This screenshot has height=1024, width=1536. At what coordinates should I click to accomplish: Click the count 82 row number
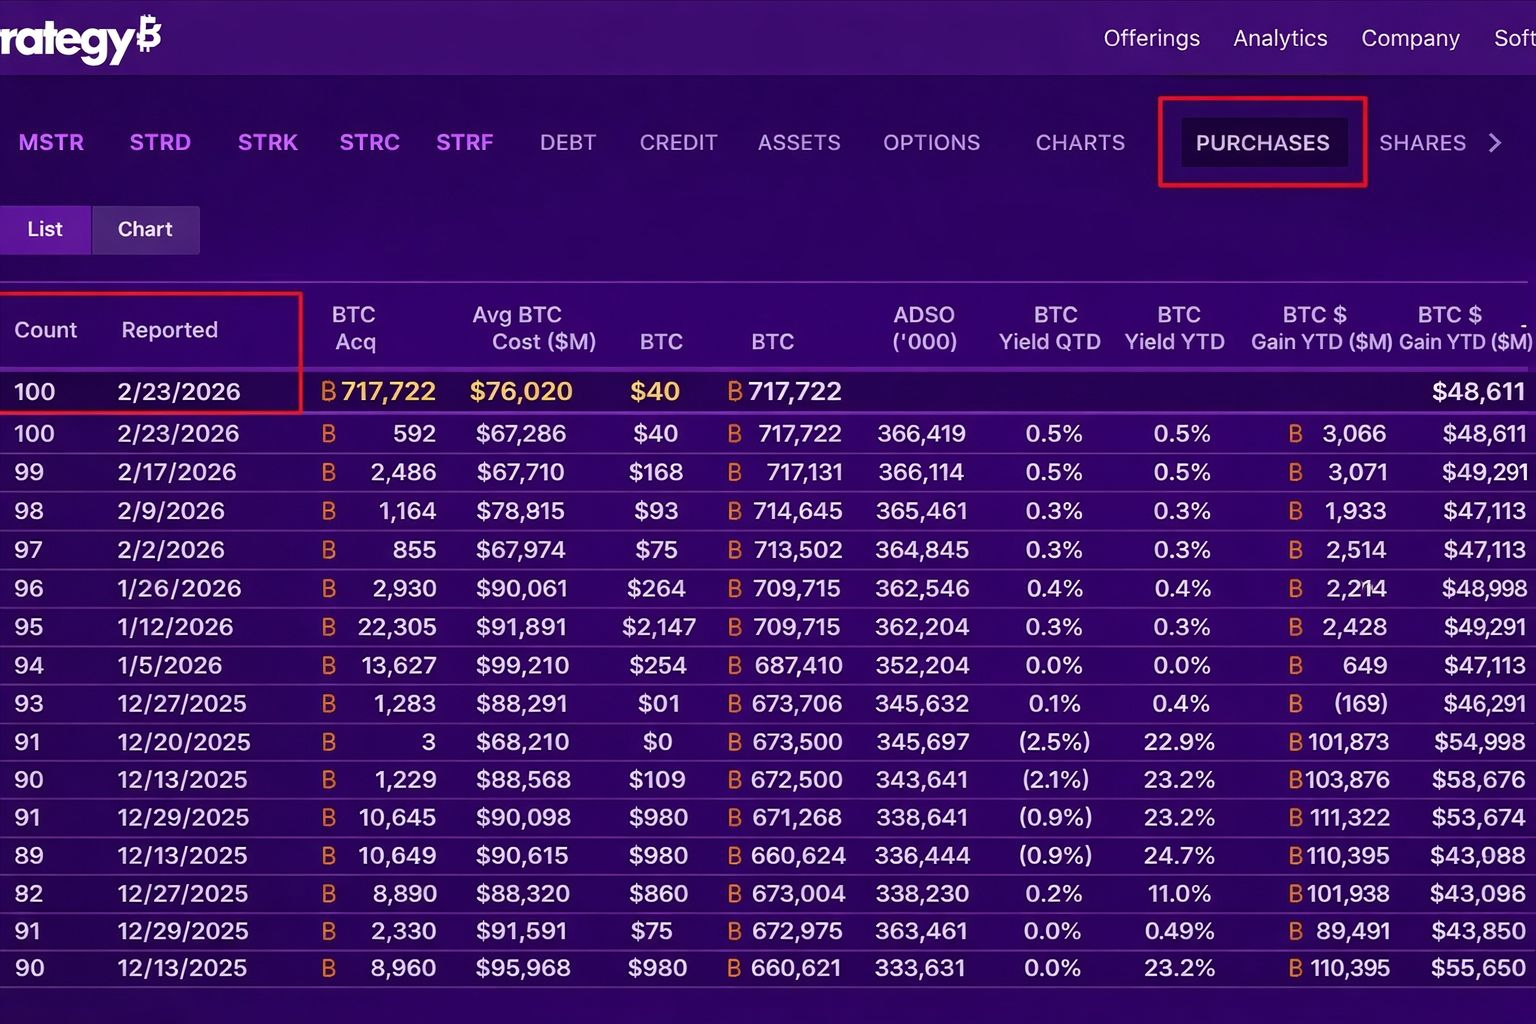coord(27,894)
